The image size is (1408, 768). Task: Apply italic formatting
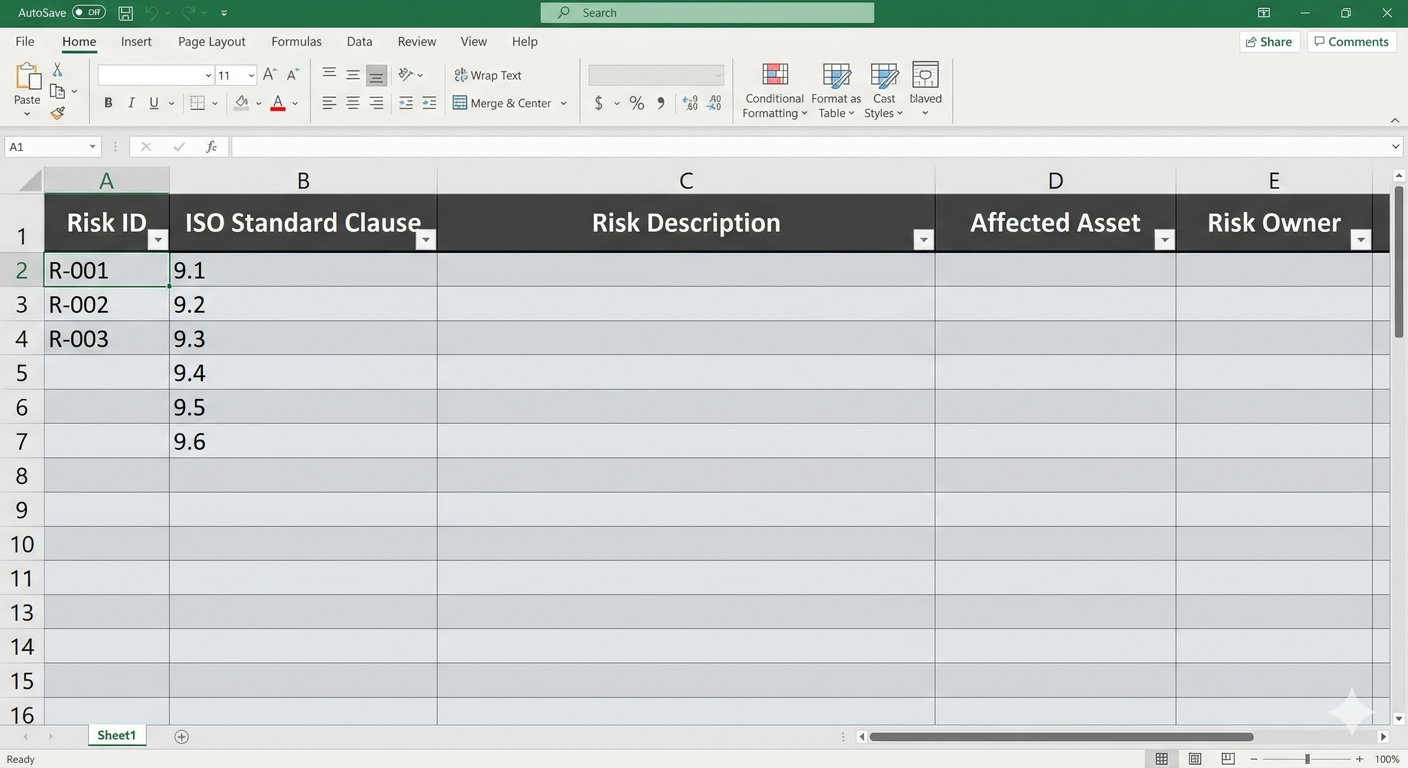[131, 103]
